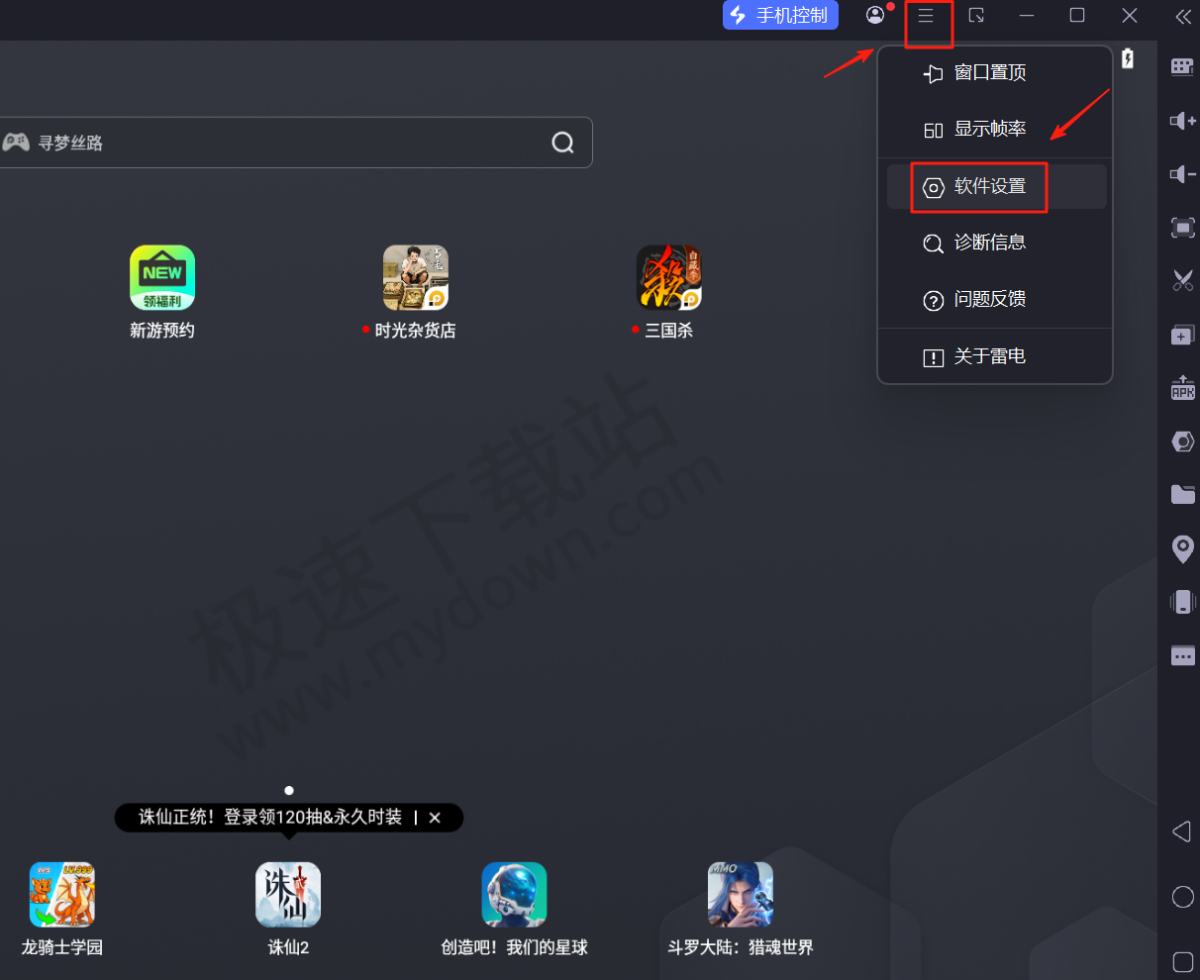Launch the 三国杀 game app
This screenshot has width=1200, height=980.
668,278
